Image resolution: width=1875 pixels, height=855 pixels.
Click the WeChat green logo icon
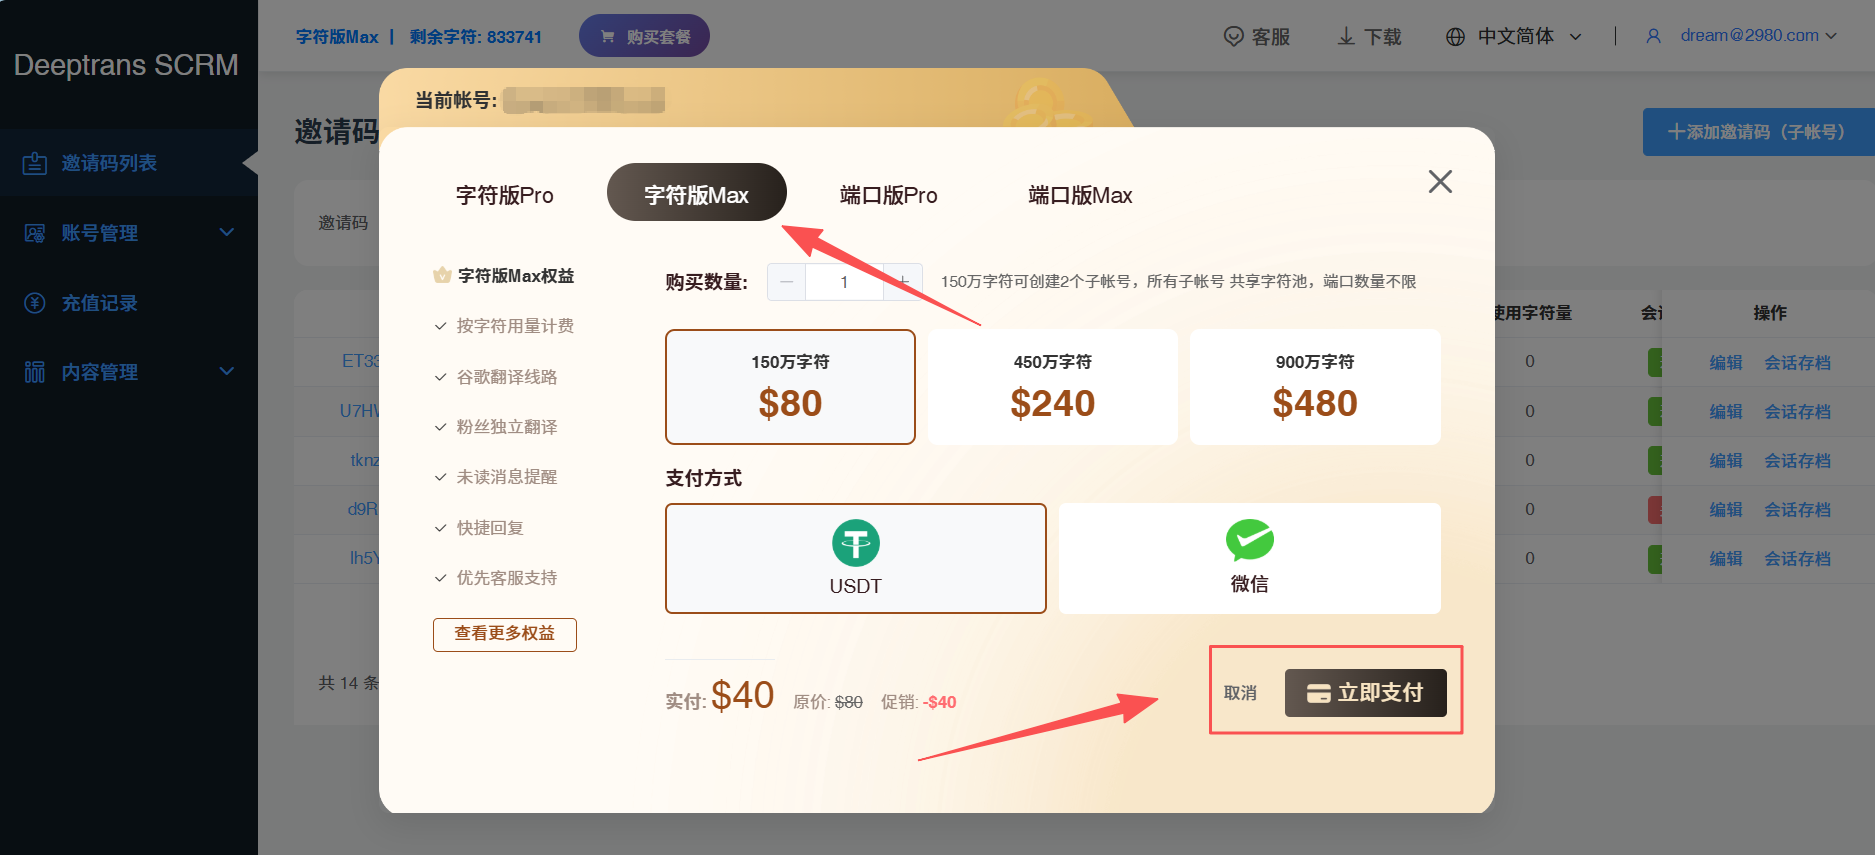pyautogui.click(x=1249, y=540)
